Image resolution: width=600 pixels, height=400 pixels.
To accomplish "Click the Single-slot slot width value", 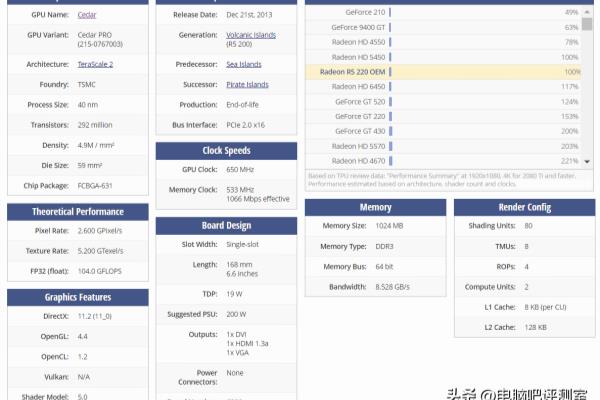I will tap(242, 245).
